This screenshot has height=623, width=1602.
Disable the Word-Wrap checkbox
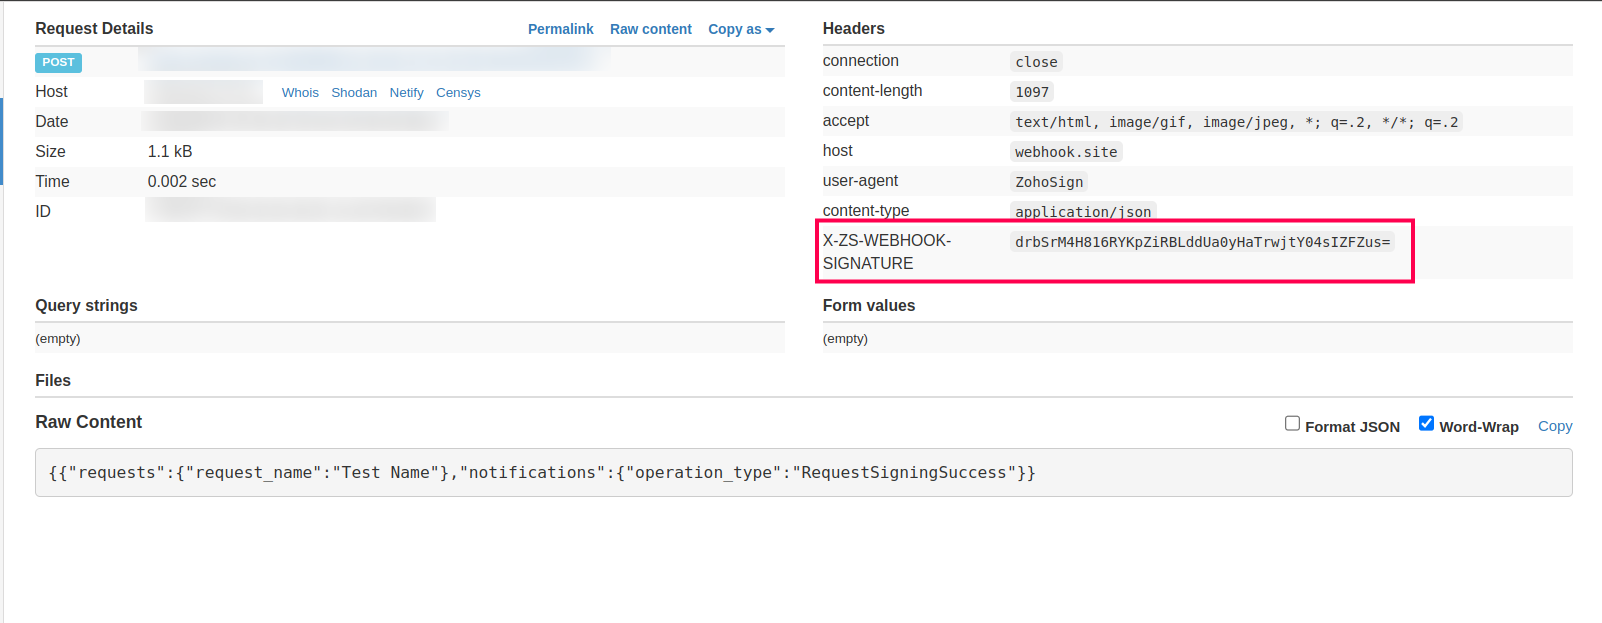point(1426,424)
